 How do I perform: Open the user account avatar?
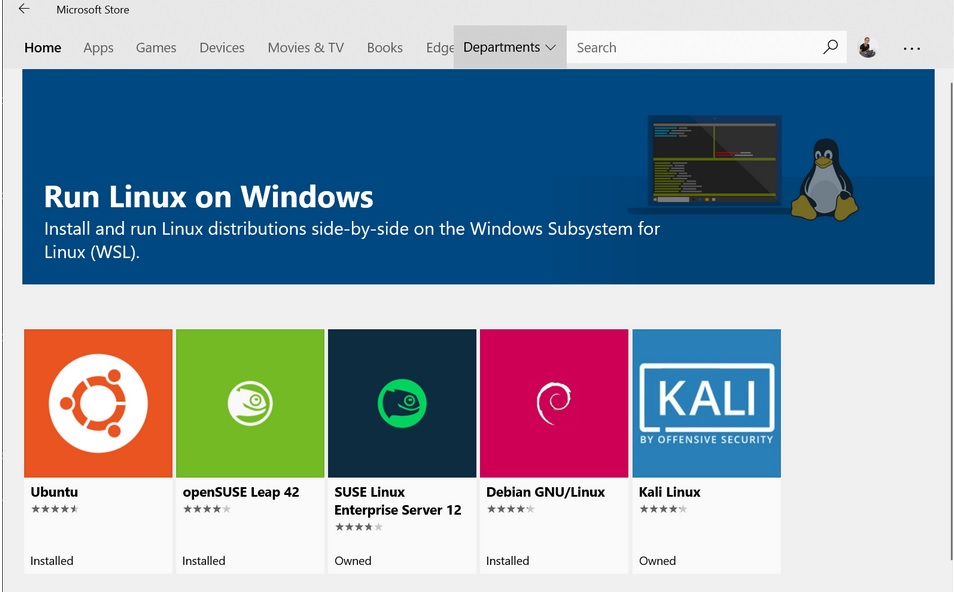click(867, 47)
